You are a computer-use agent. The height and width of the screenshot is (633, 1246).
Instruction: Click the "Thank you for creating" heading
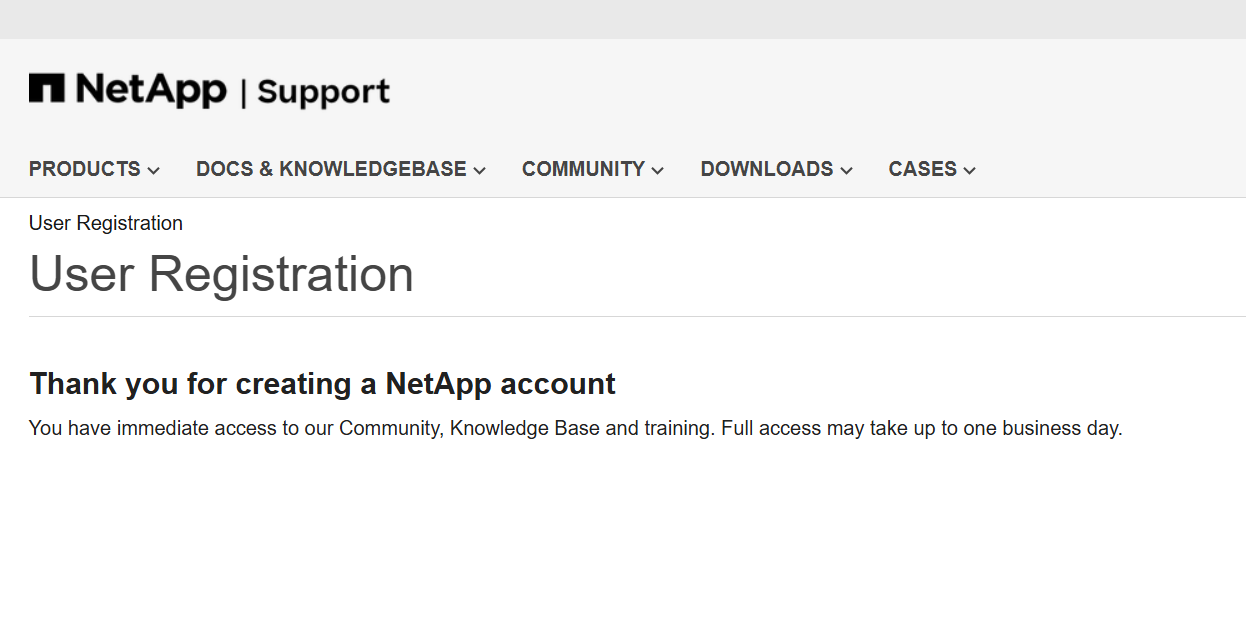click(x=322, y=384)
